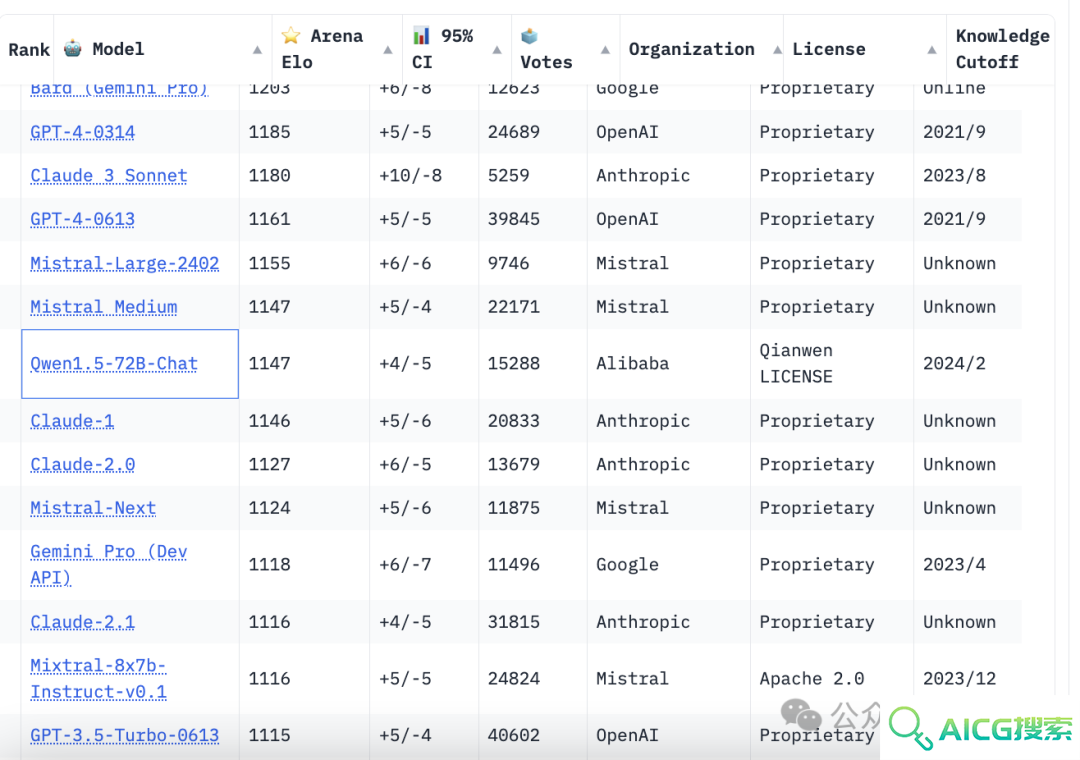
Task: Click the confidence interval +10/-8
Action: (411, 176)
